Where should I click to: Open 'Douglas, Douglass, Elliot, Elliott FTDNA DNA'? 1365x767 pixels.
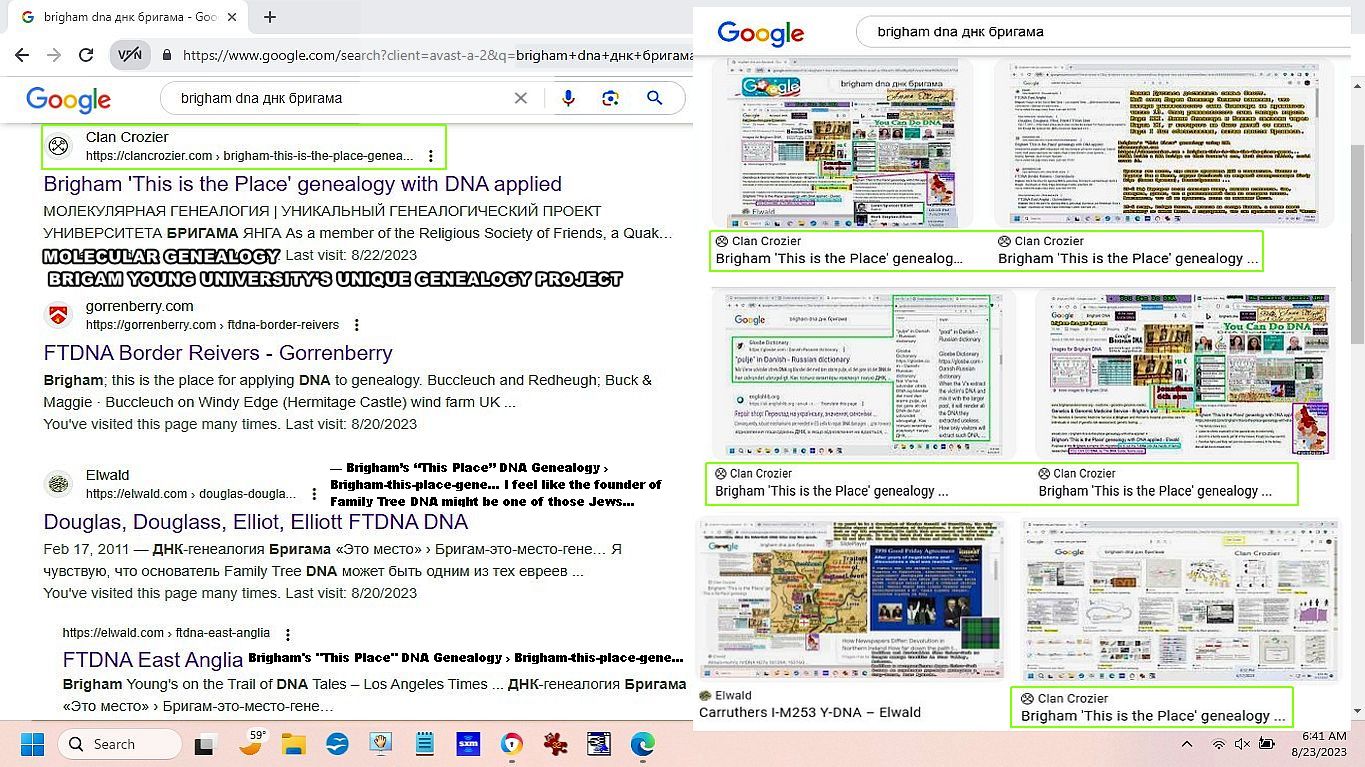click(x=255, y=522)
